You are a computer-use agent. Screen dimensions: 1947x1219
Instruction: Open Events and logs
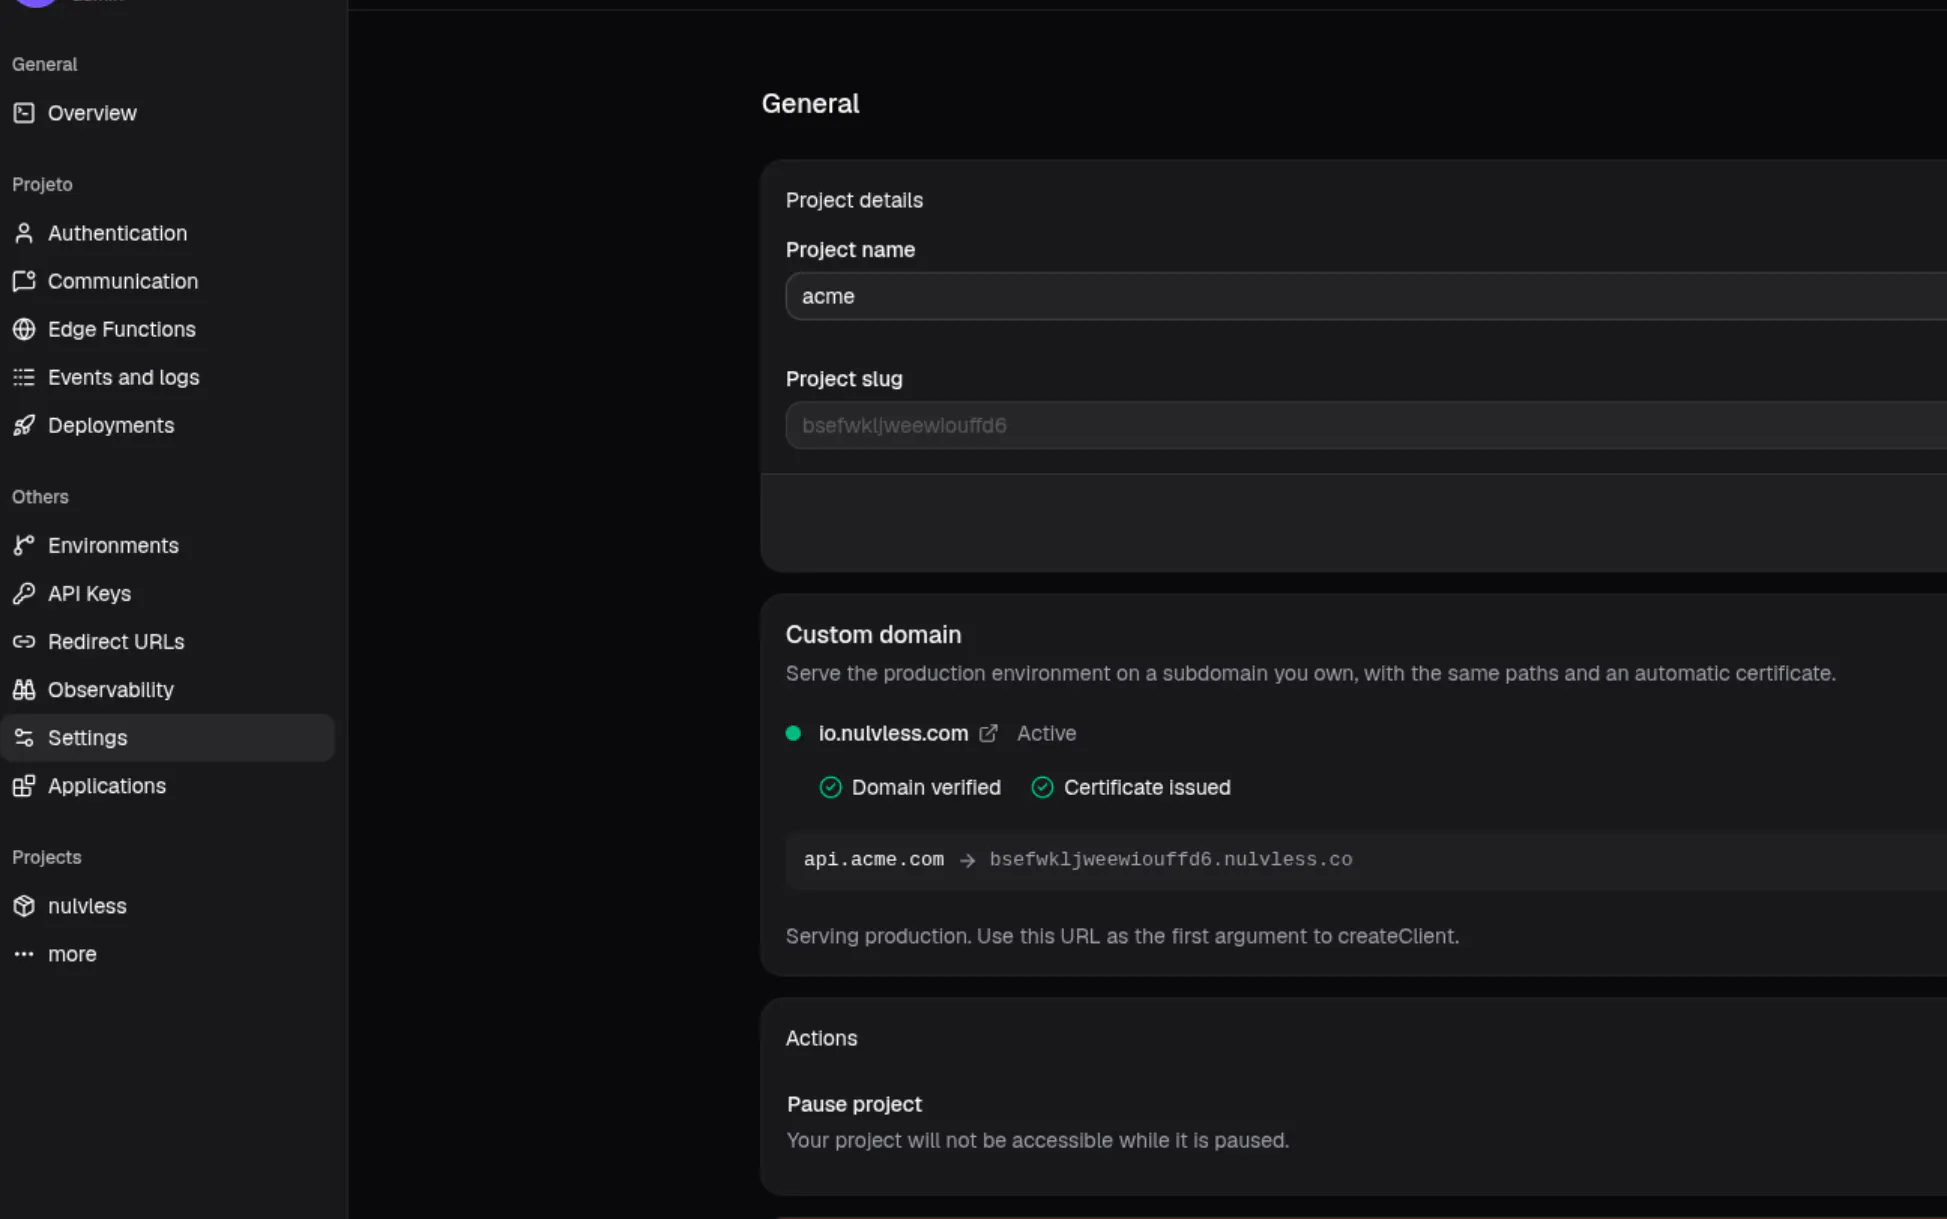168,377
